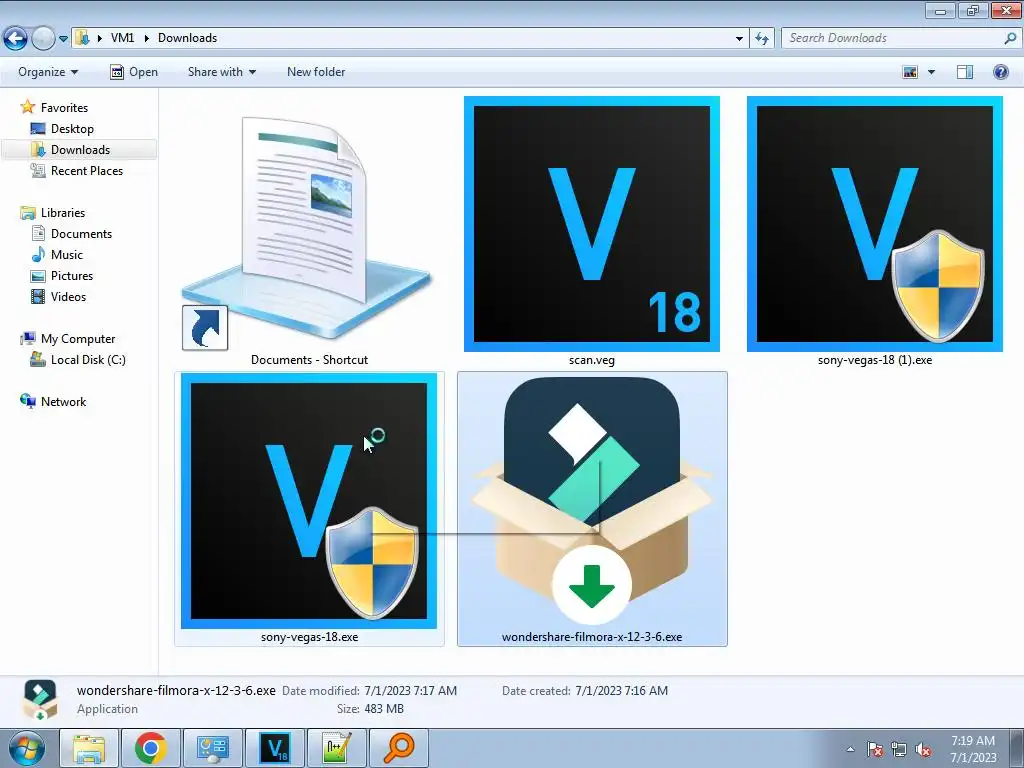Click Downloads in the address breadcrumb

coord(187,38)
